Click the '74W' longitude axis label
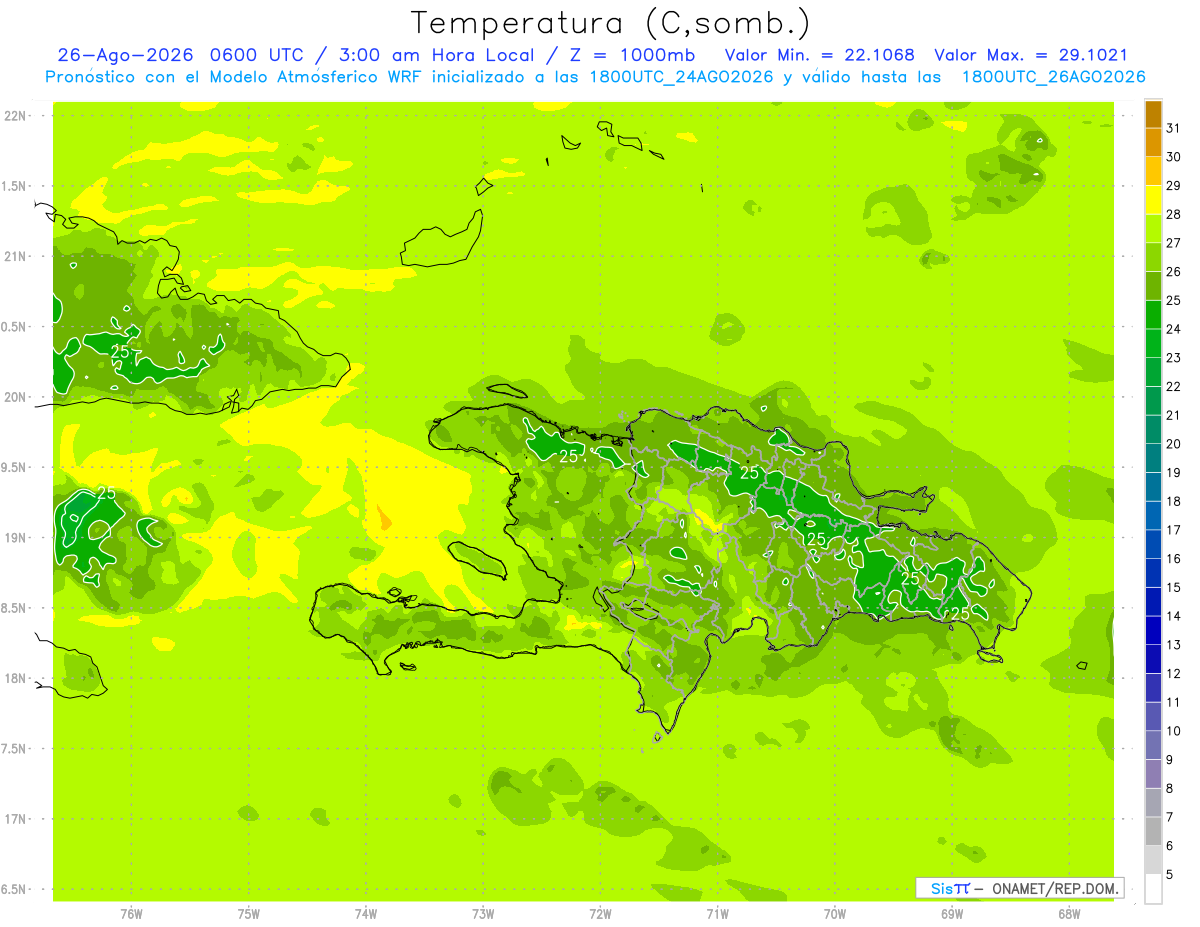The width and height of the screenshot is (1200, 927). pos(366,914)
